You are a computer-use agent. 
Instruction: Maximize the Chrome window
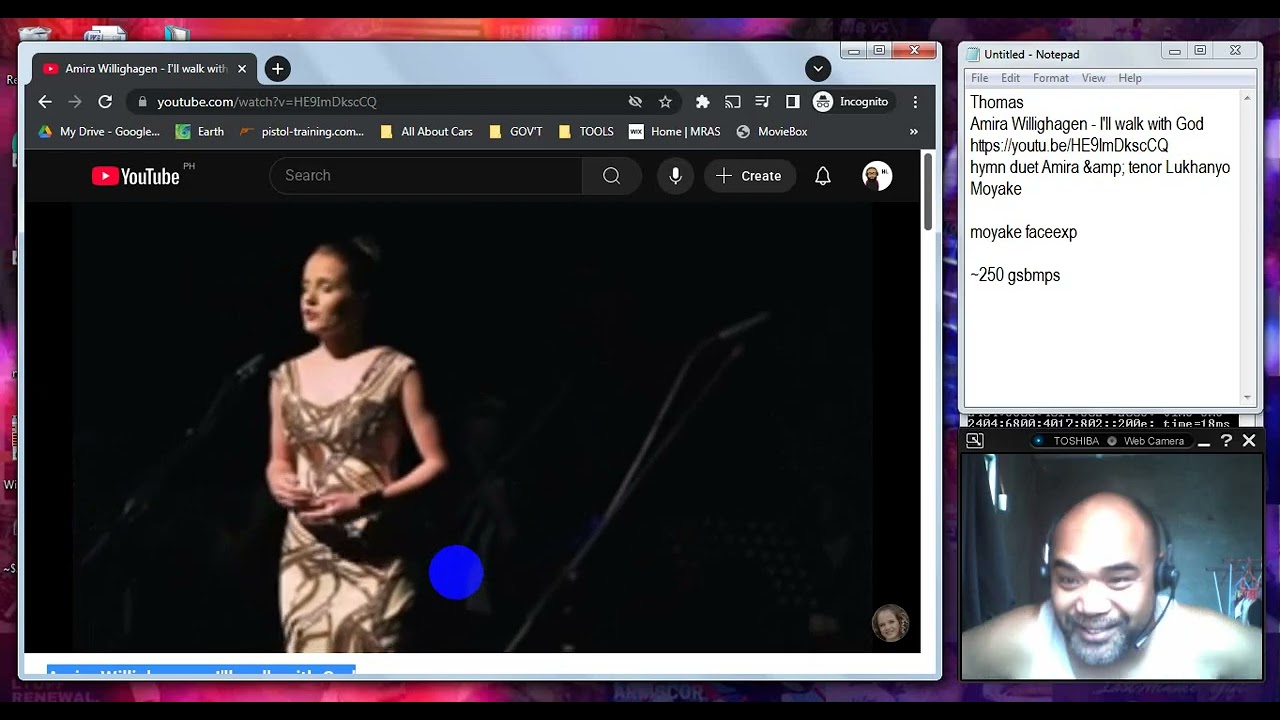[880, 51]
